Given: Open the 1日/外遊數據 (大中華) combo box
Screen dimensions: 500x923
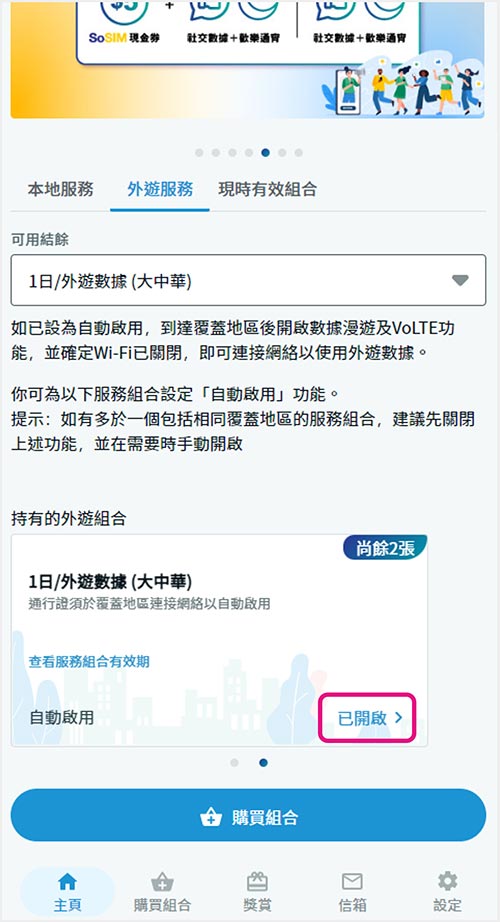Looking at the screenshot, I should [249, 280].
